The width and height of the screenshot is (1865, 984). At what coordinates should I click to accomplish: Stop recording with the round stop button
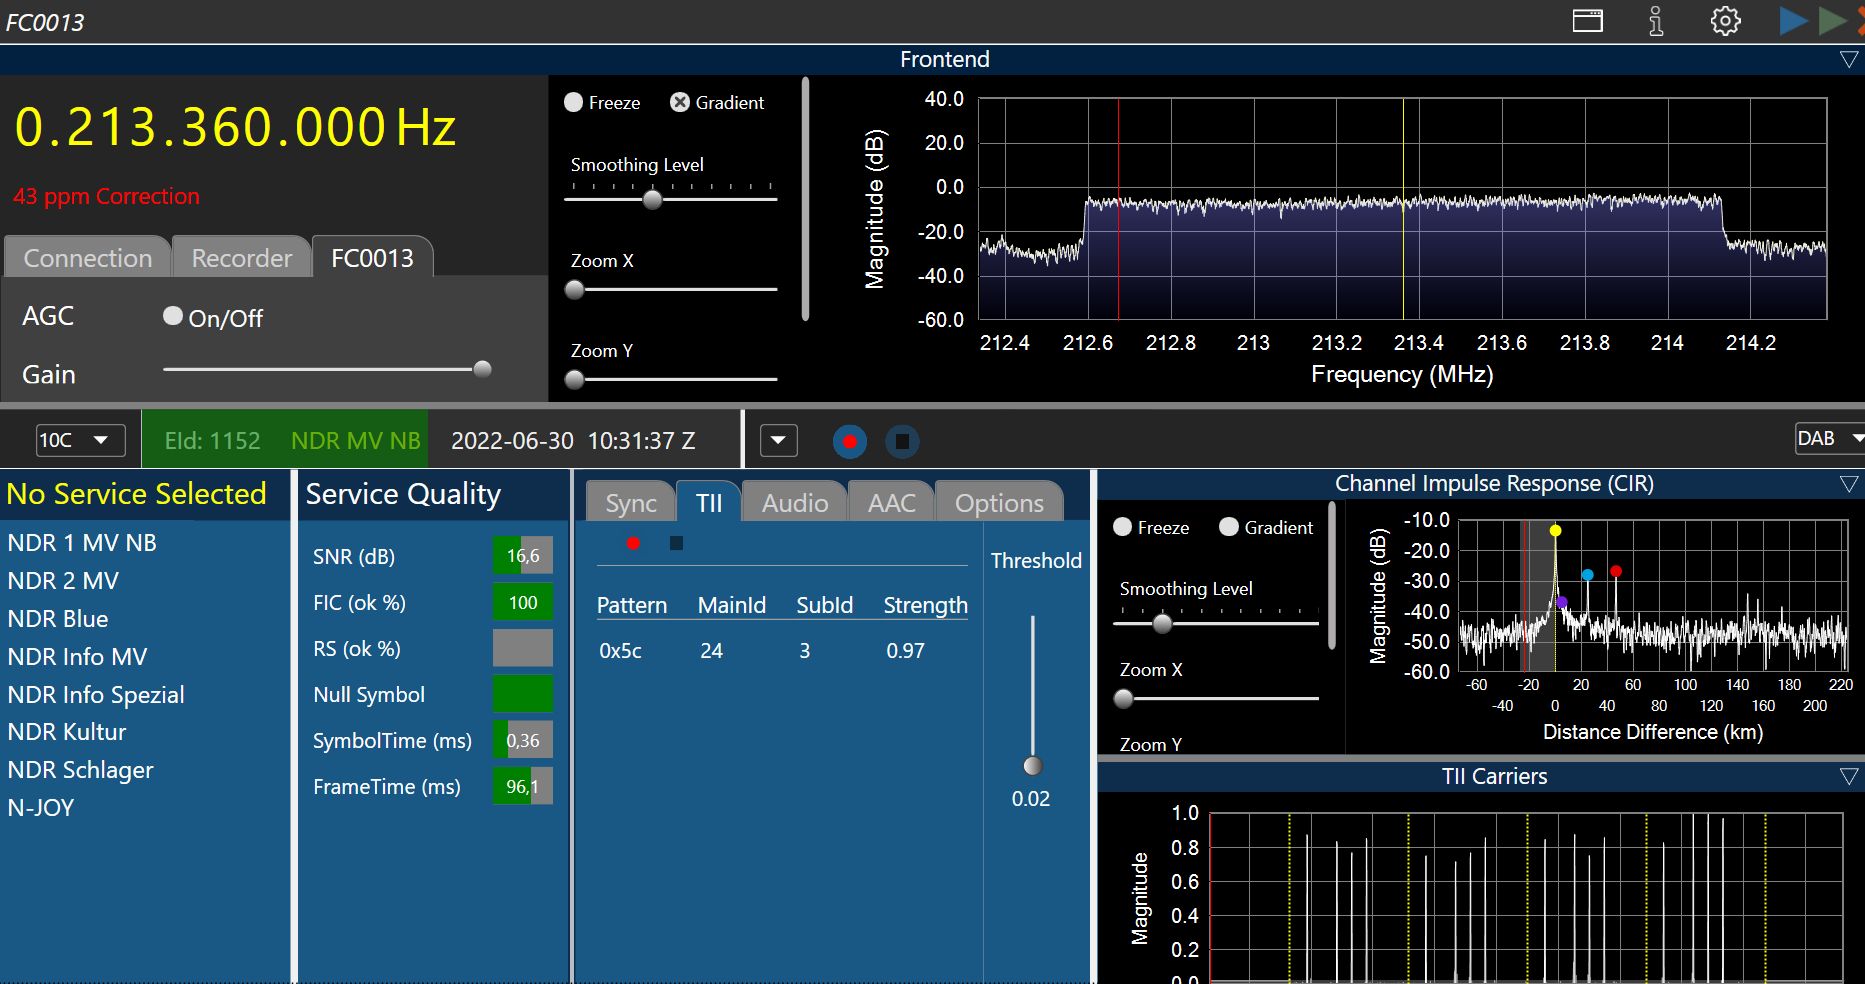point(902,441)
